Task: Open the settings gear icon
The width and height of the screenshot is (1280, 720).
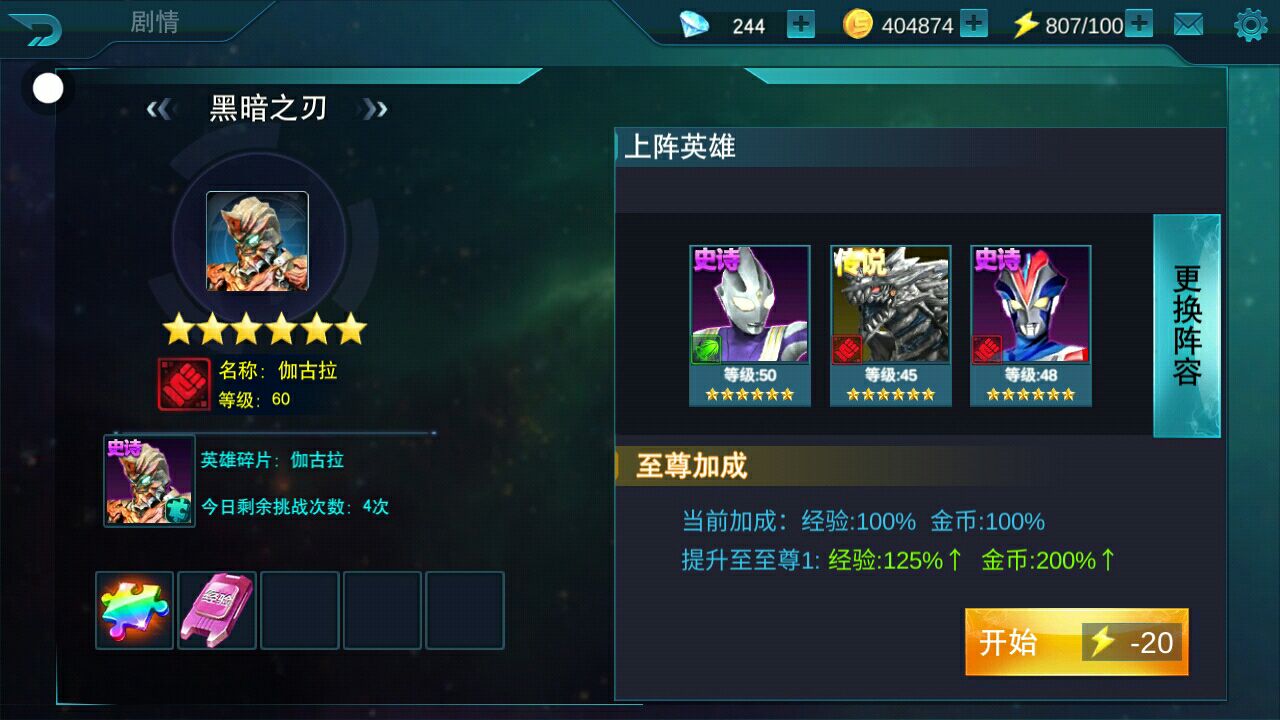Action: click(1251, 25)
